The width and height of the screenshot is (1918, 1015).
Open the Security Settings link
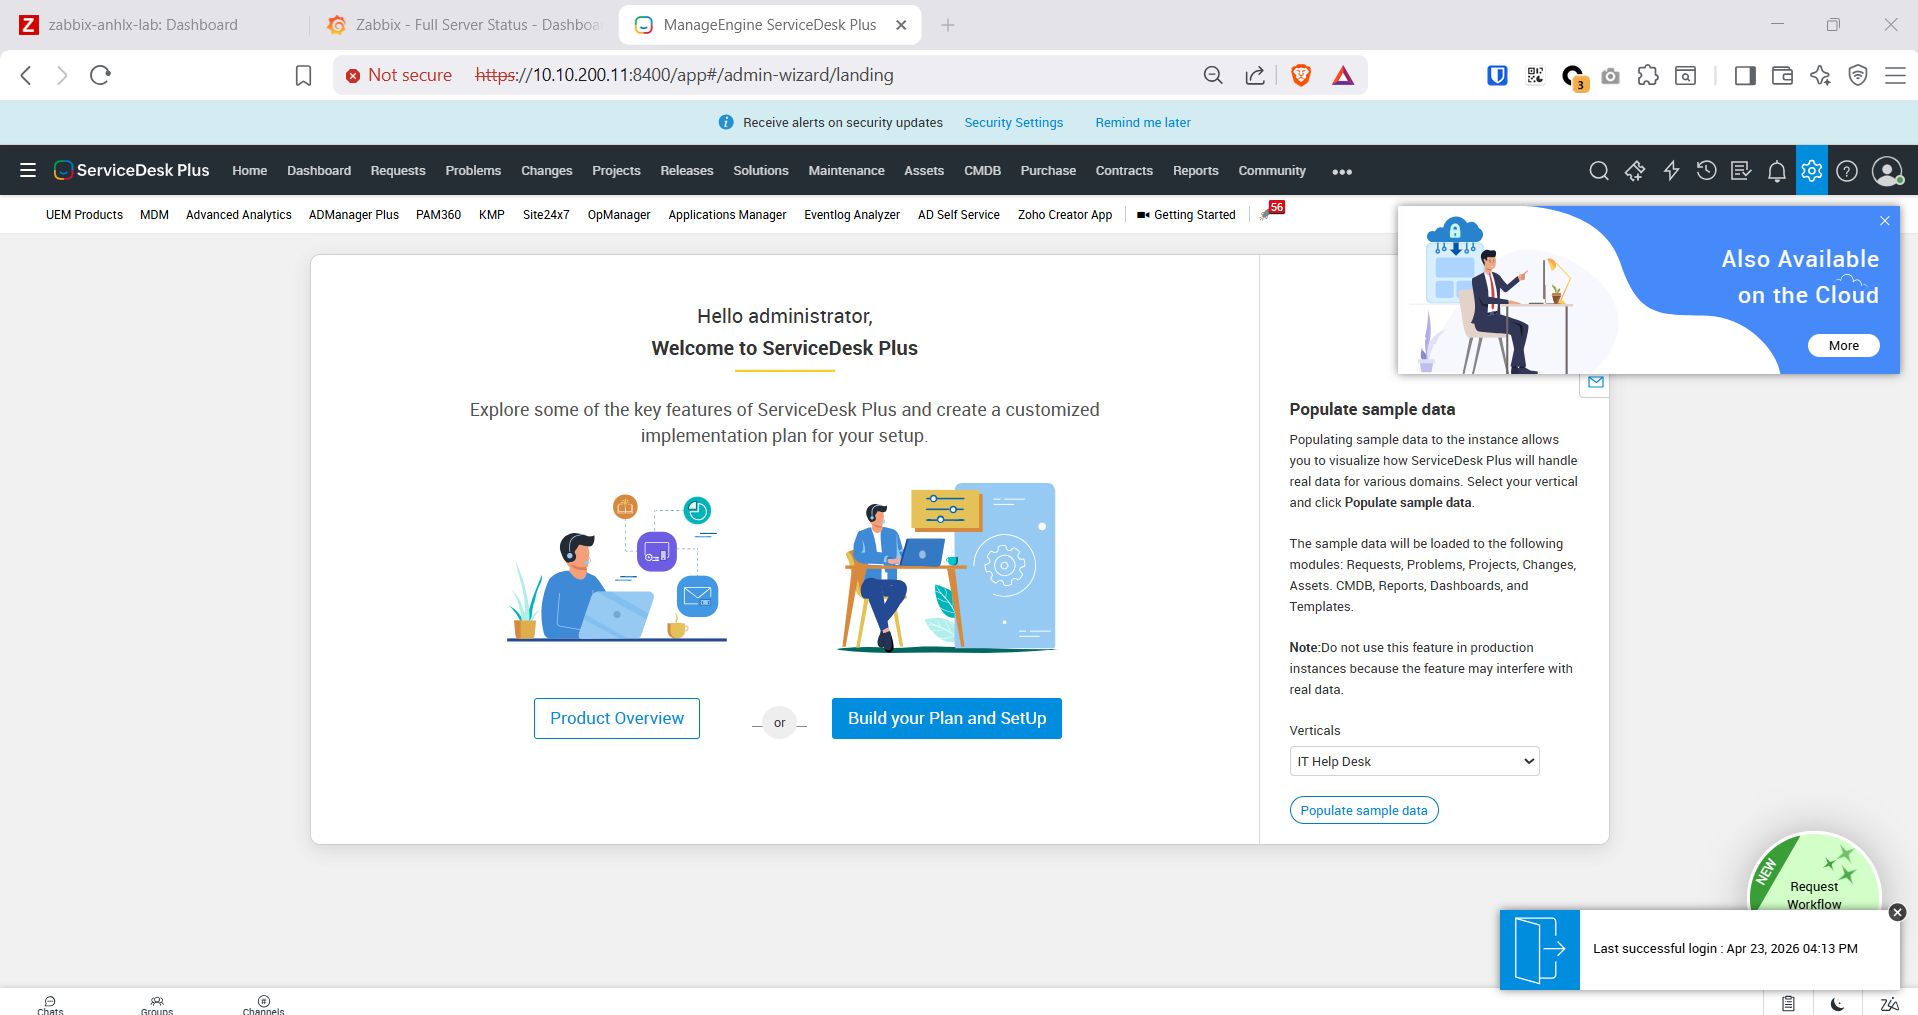pos(1013,123)
